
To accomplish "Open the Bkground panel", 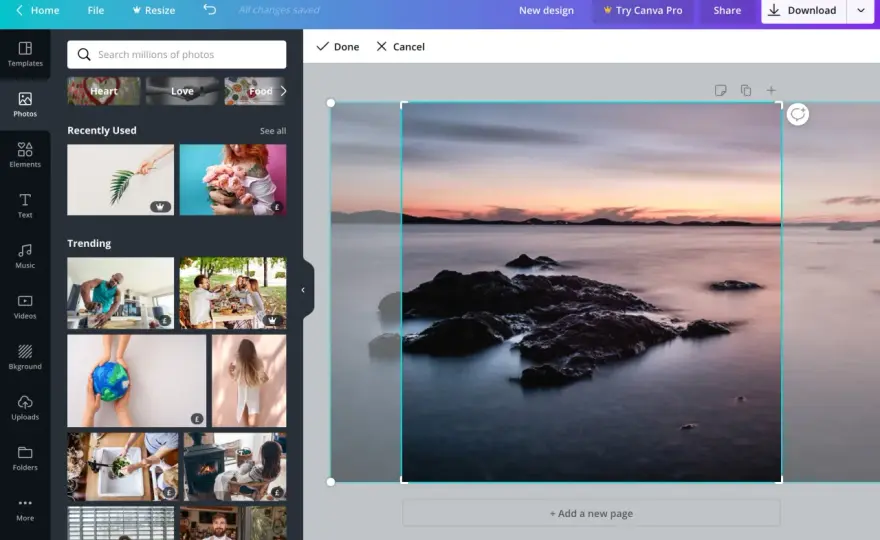I will pyautogui.click(x=25, y=357).
